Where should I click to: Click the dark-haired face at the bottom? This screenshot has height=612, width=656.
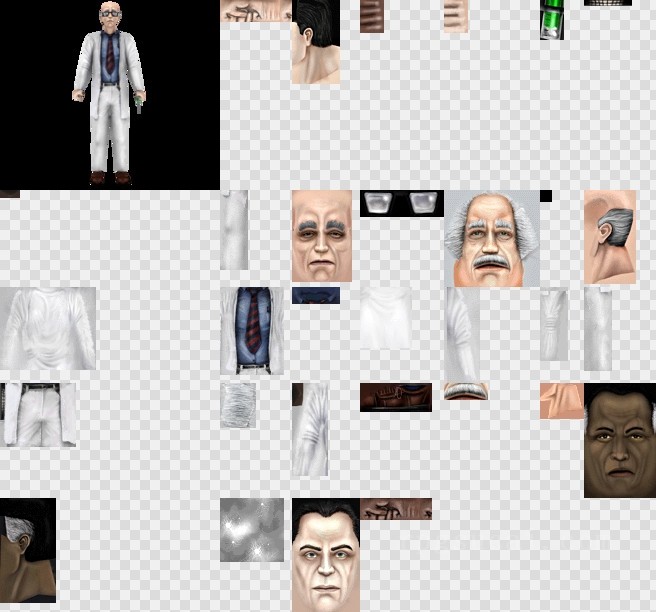pos(325,554)
